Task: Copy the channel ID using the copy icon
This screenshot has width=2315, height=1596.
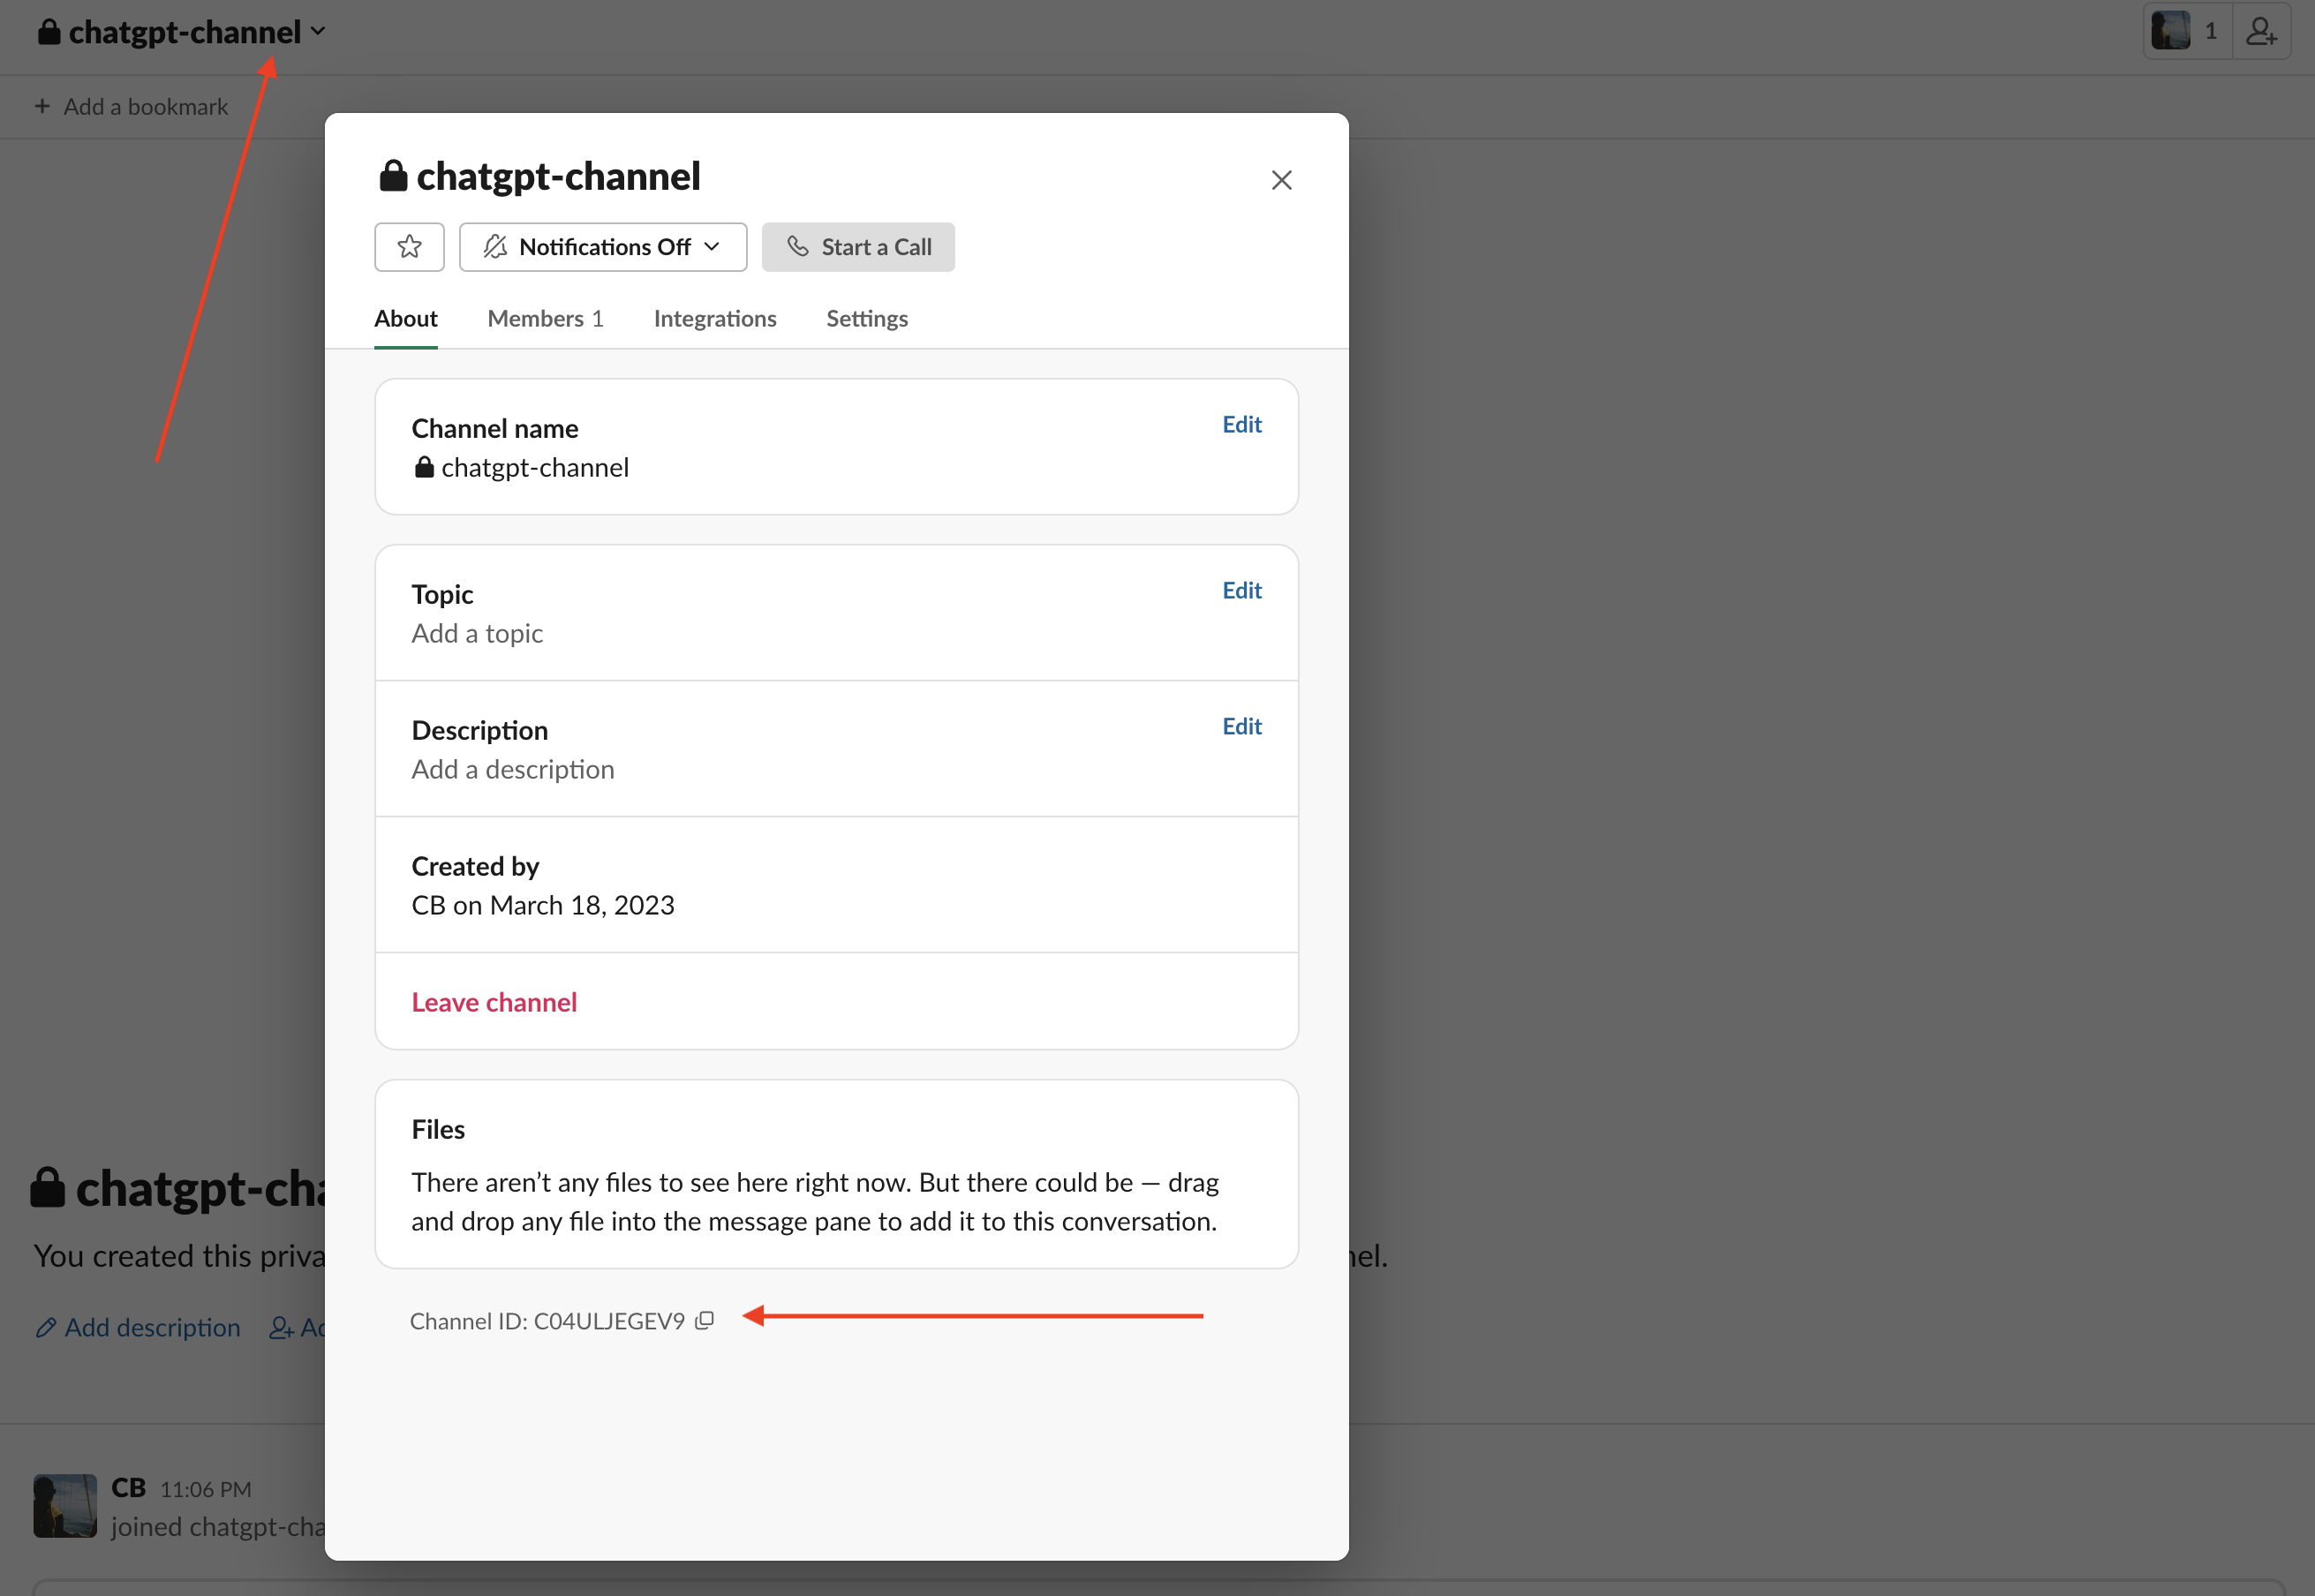Action: pos(705,1321)
